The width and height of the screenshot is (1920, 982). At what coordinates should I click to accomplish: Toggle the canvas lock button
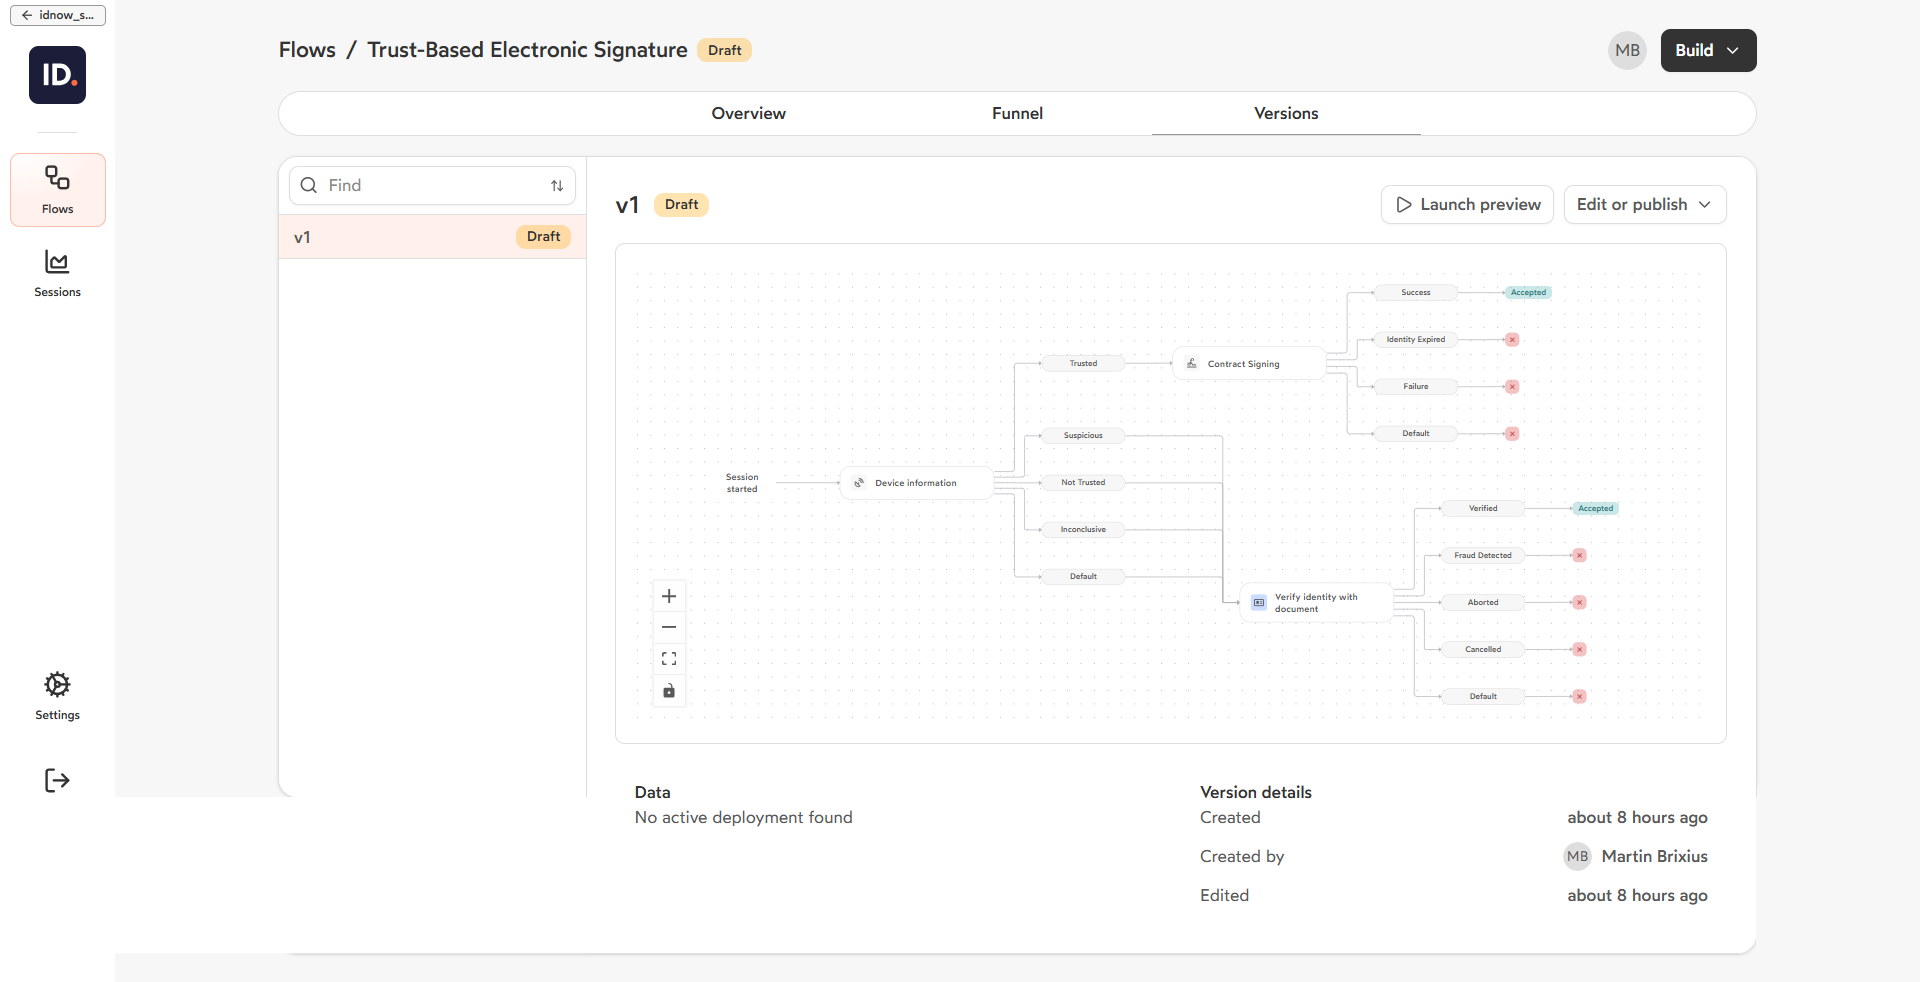tap(669, 691)
